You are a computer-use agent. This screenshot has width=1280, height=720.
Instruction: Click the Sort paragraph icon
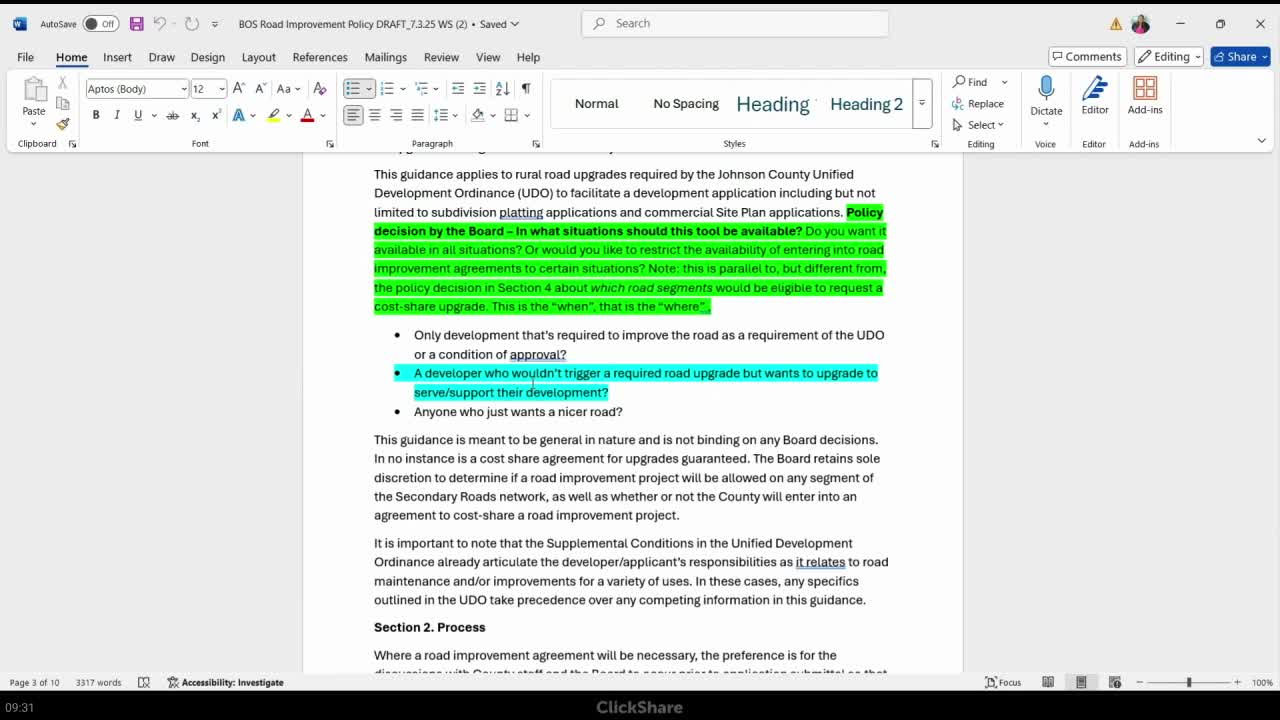[x=502, y=89]
